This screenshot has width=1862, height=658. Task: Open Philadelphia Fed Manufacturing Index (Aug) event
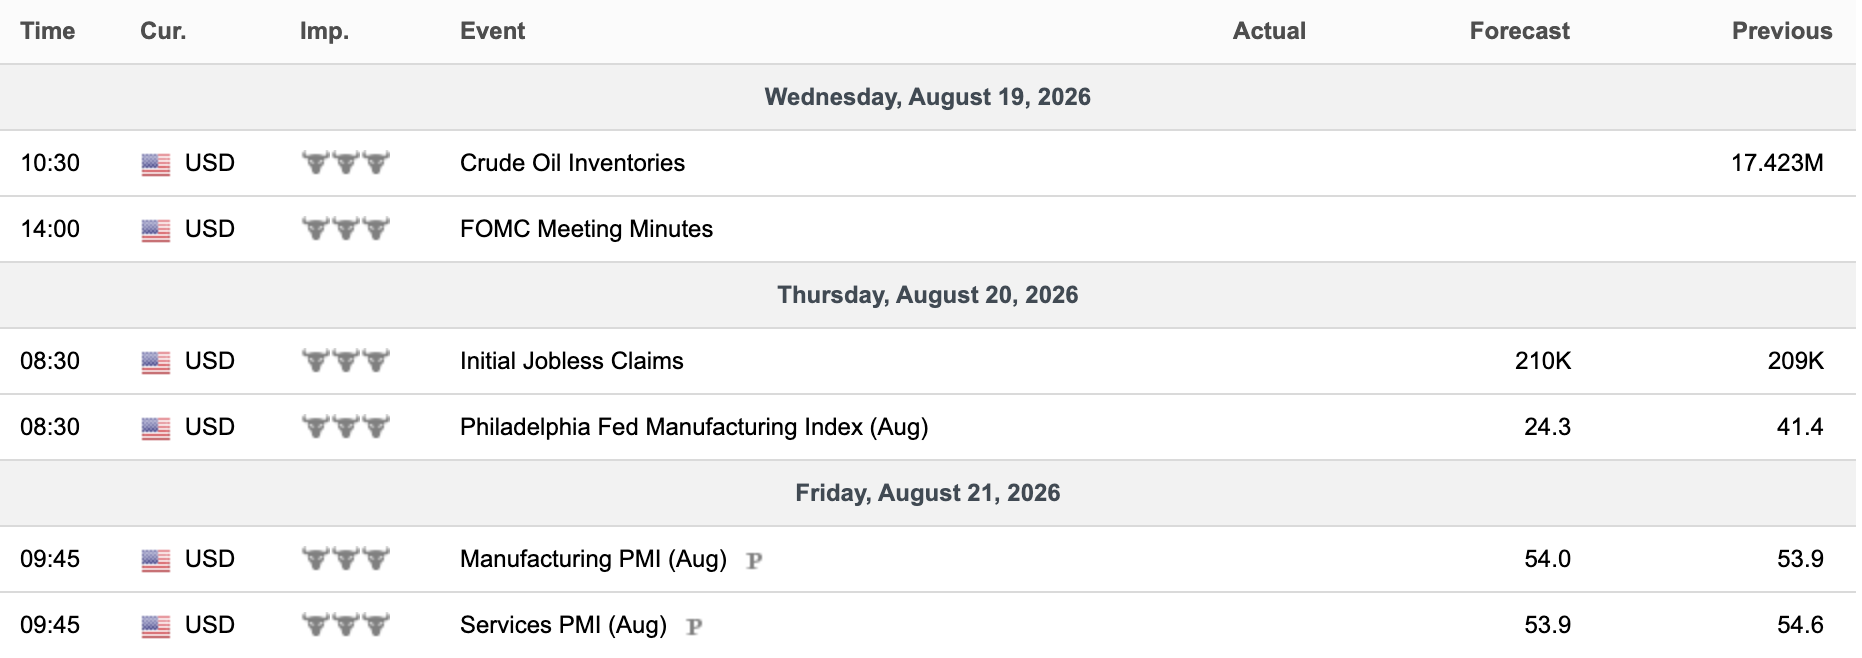point(694,427)
